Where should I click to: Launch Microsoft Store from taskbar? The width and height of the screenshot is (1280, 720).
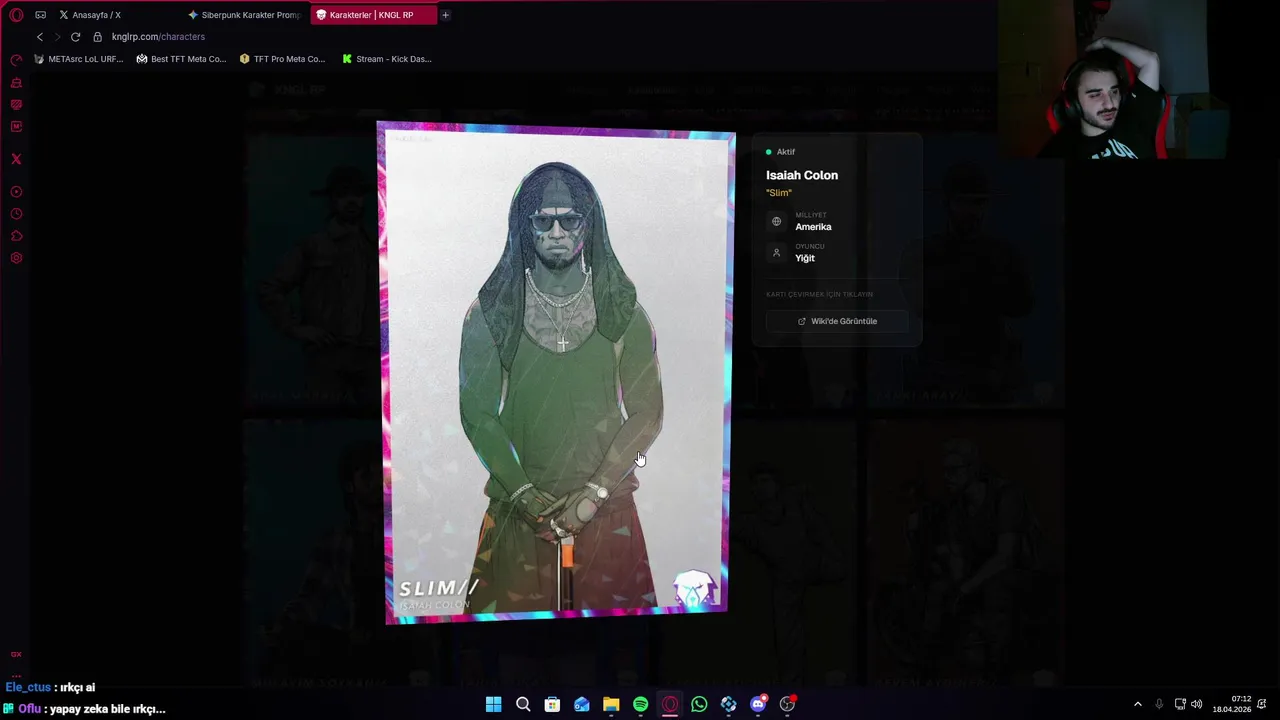pyautogui.click(x=552, y=704)
